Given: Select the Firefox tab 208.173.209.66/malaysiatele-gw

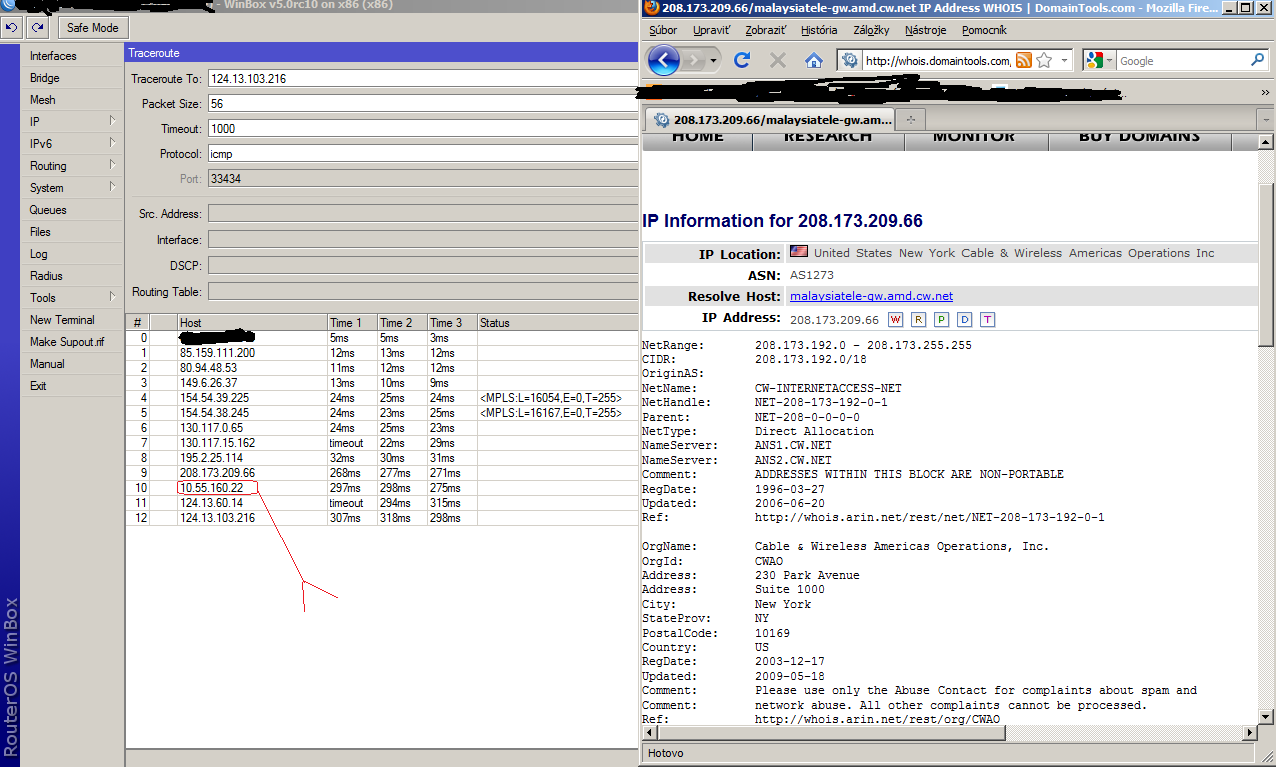Looking at the screenshot, I should coord(771,120).
